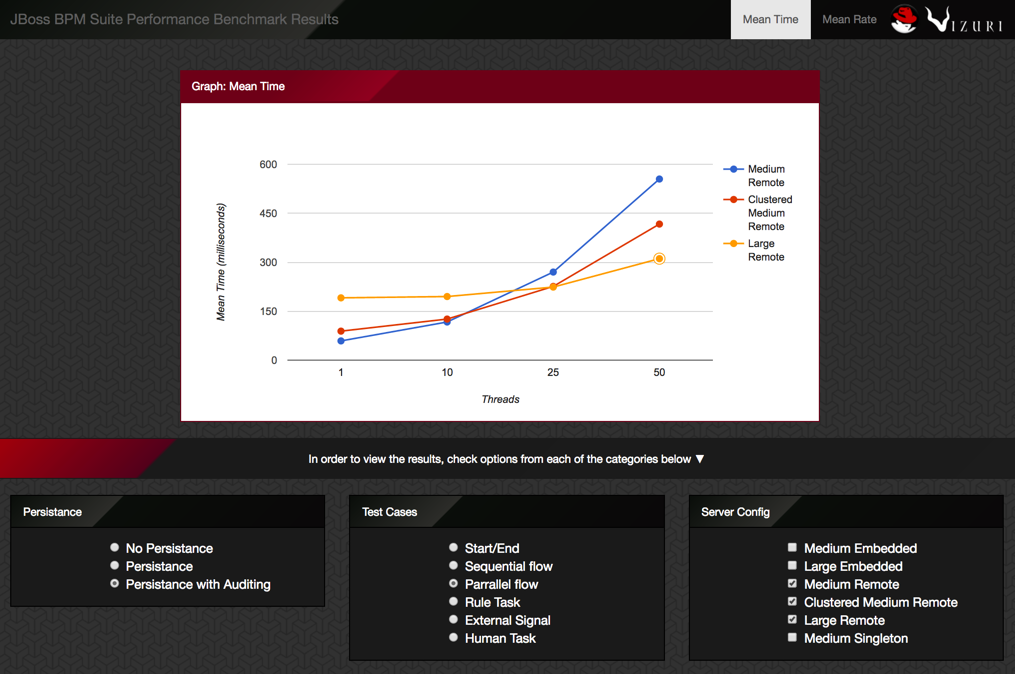Click Clustered Medium Remote point at 50 threads
Viewport: 1015px width, 674px height.
659,225
